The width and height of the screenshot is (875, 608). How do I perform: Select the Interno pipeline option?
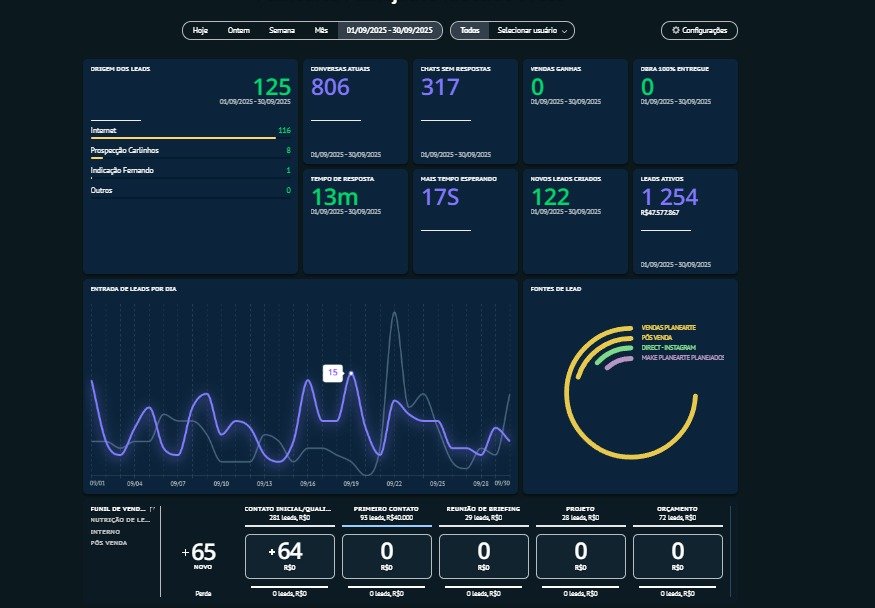[x=104, y=532]
